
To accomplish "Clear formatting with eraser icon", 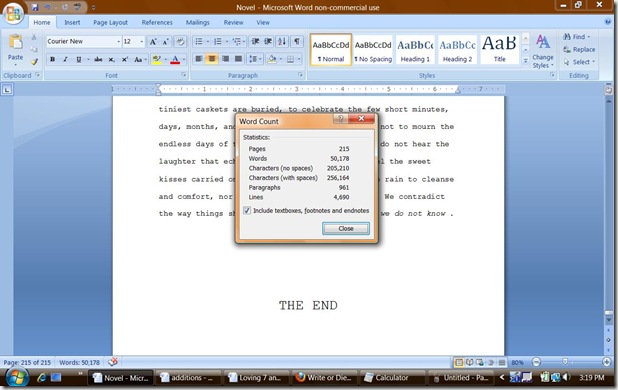I will click(181, 41).
